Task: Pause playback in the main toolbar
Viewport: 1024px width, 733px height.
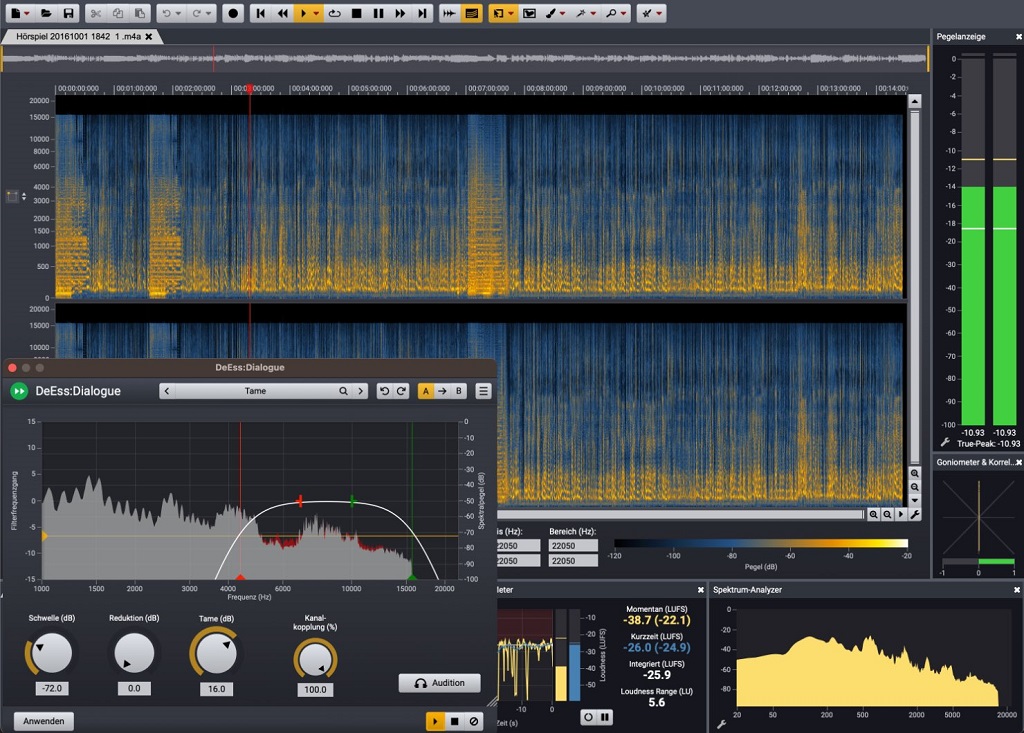Action: (378, 13)
